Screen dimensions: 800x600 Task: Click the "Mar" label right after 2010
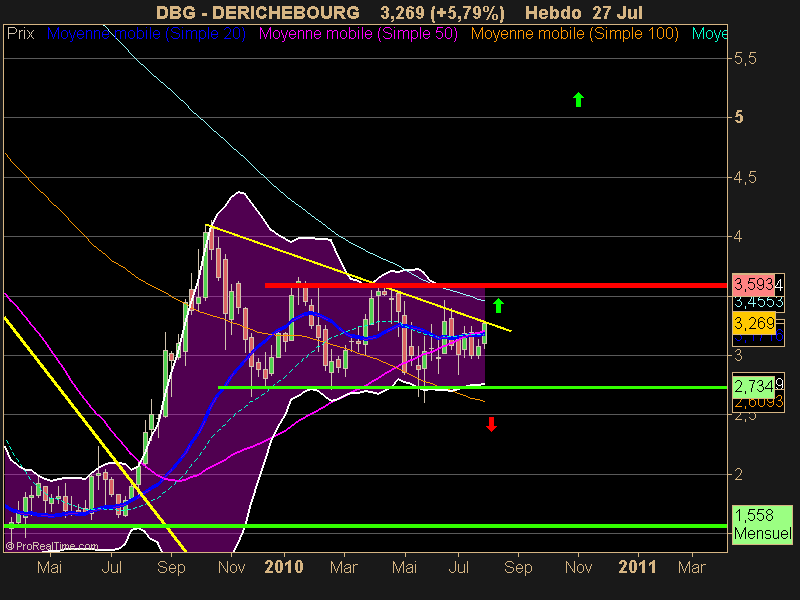click(343, 567)
